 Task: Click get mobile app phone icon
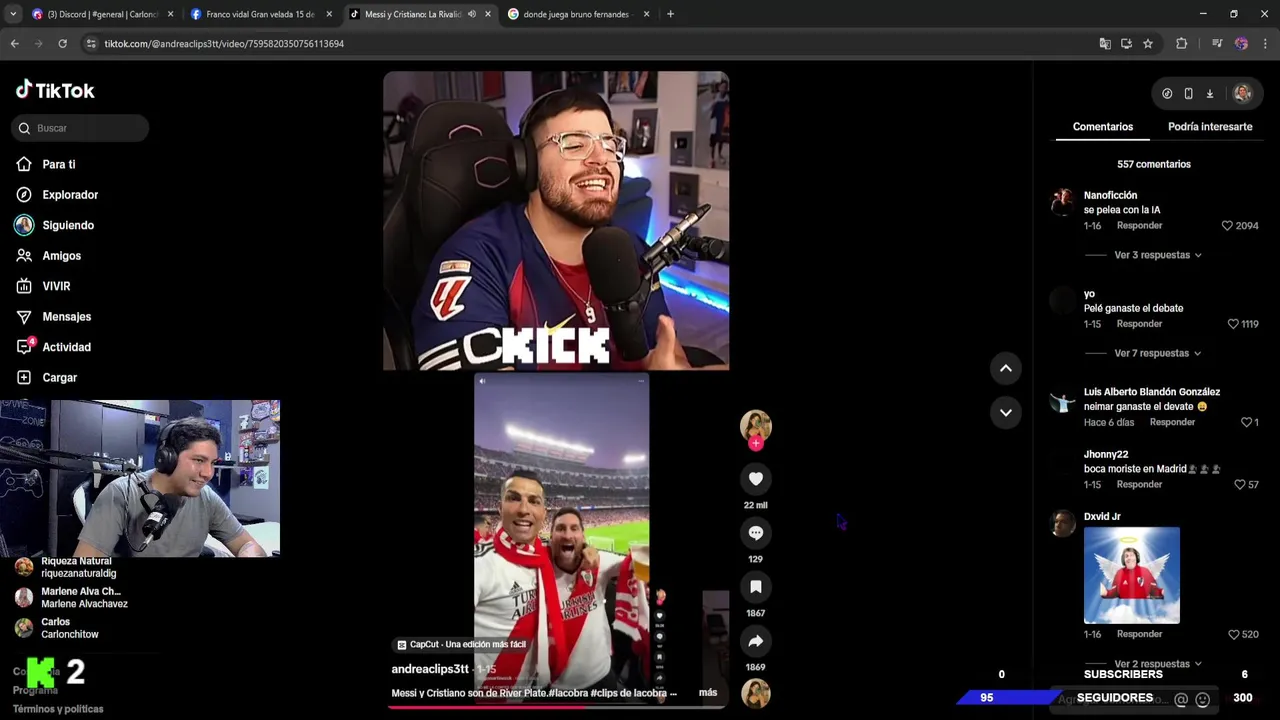tap(1188, 93)
